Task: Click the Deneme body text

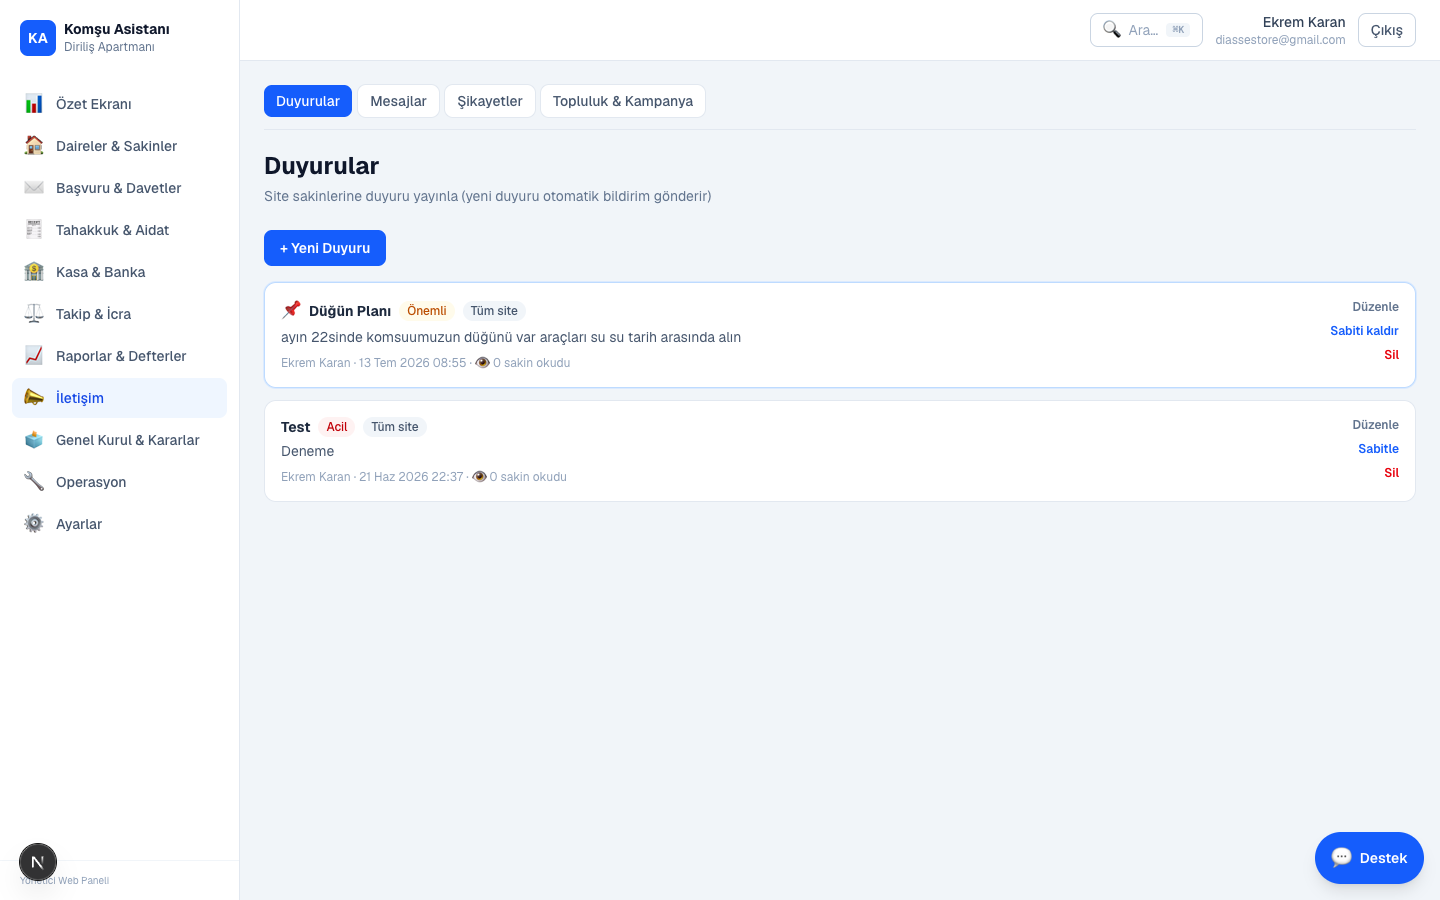Action: pyautogui.click(x=308, y=451)
